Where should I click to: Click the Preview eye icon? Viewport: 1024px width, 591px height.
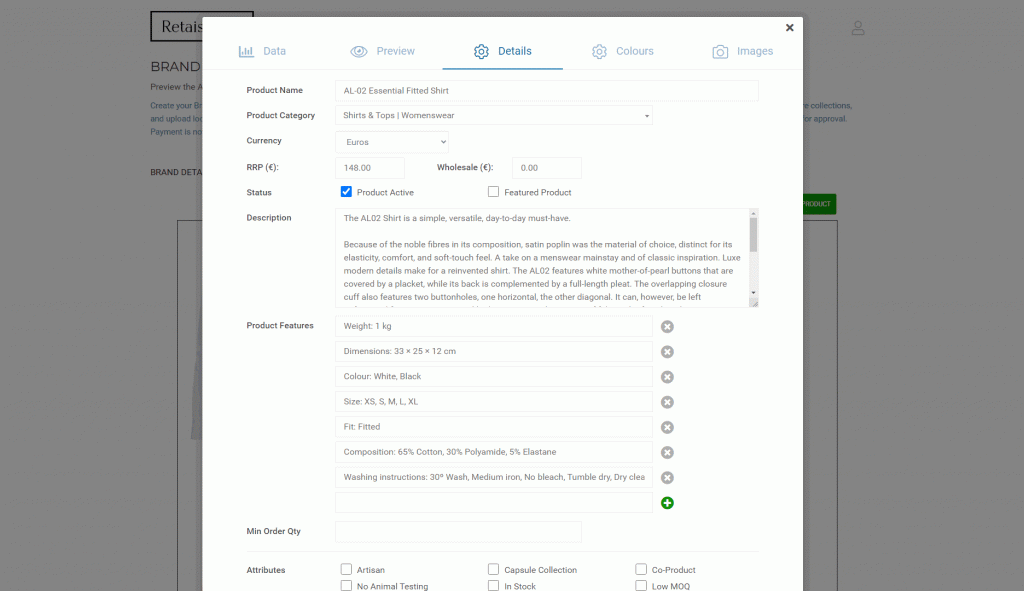tap(359, 52)
